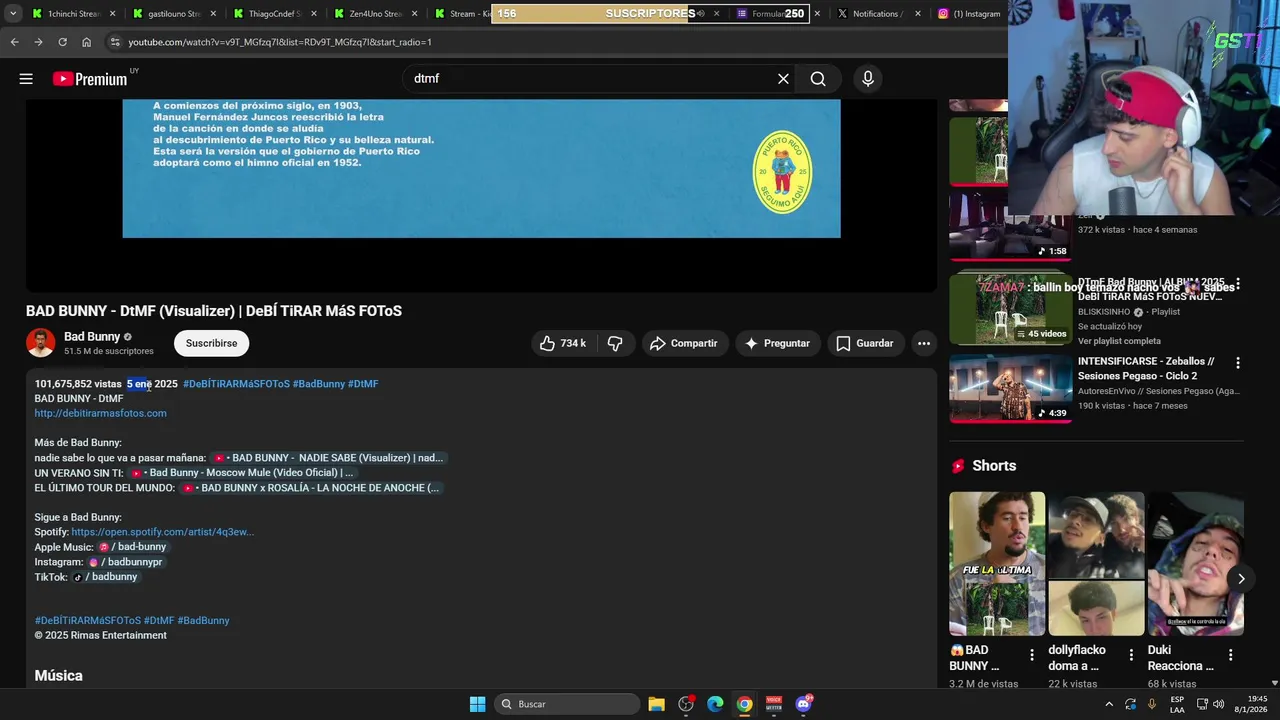
Task: Open OBS Studio taskbar icon
Action: [686, 704]
